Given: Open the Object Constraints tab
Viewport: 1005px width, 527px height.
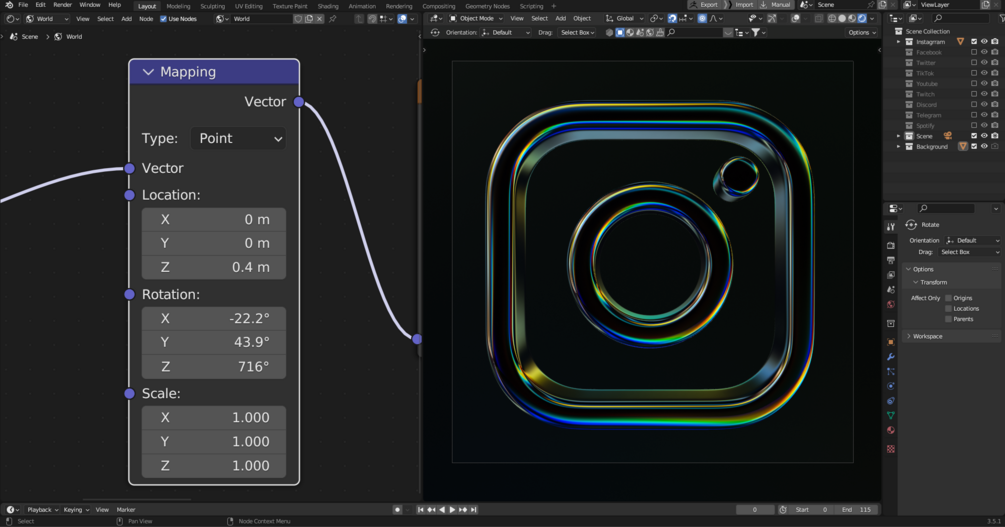Looking at the screenshot, I should tap(891, 401).
